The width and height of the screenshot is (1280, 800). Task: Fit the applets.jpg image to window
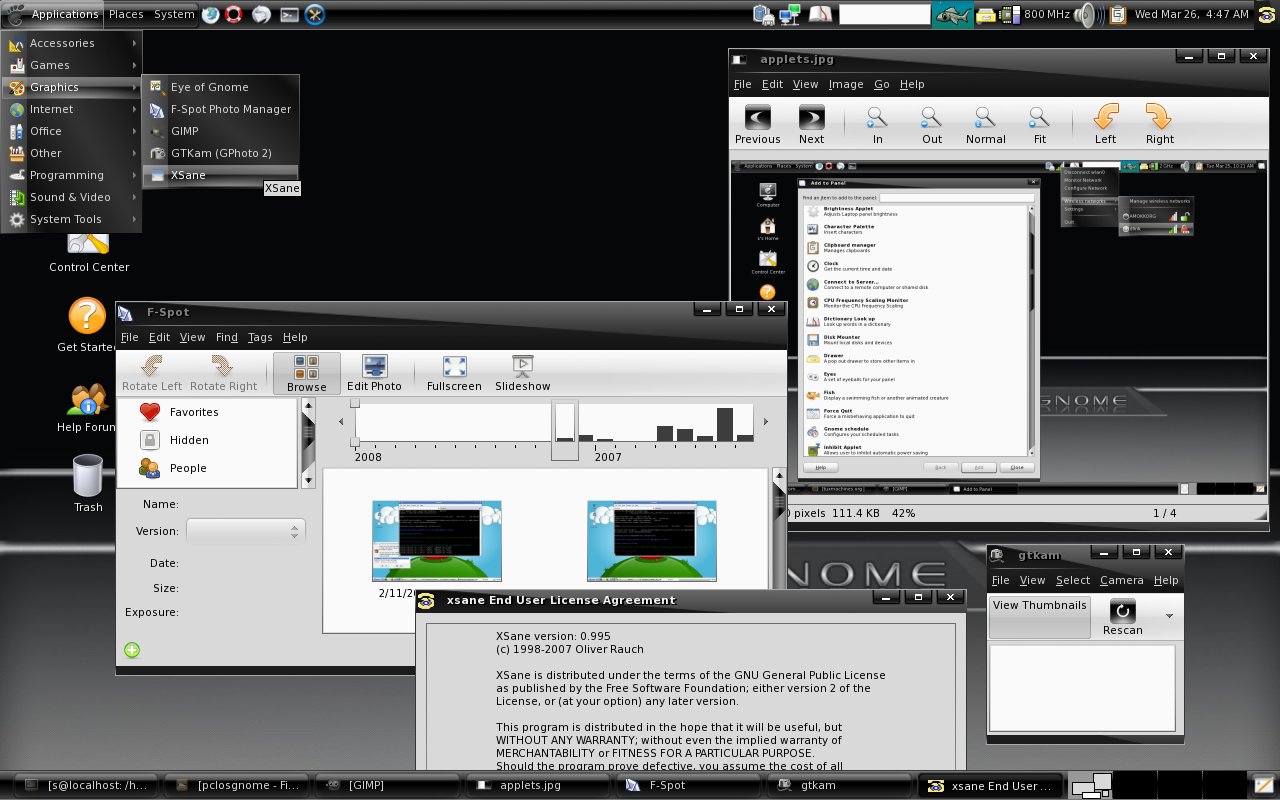(1040, 125)
